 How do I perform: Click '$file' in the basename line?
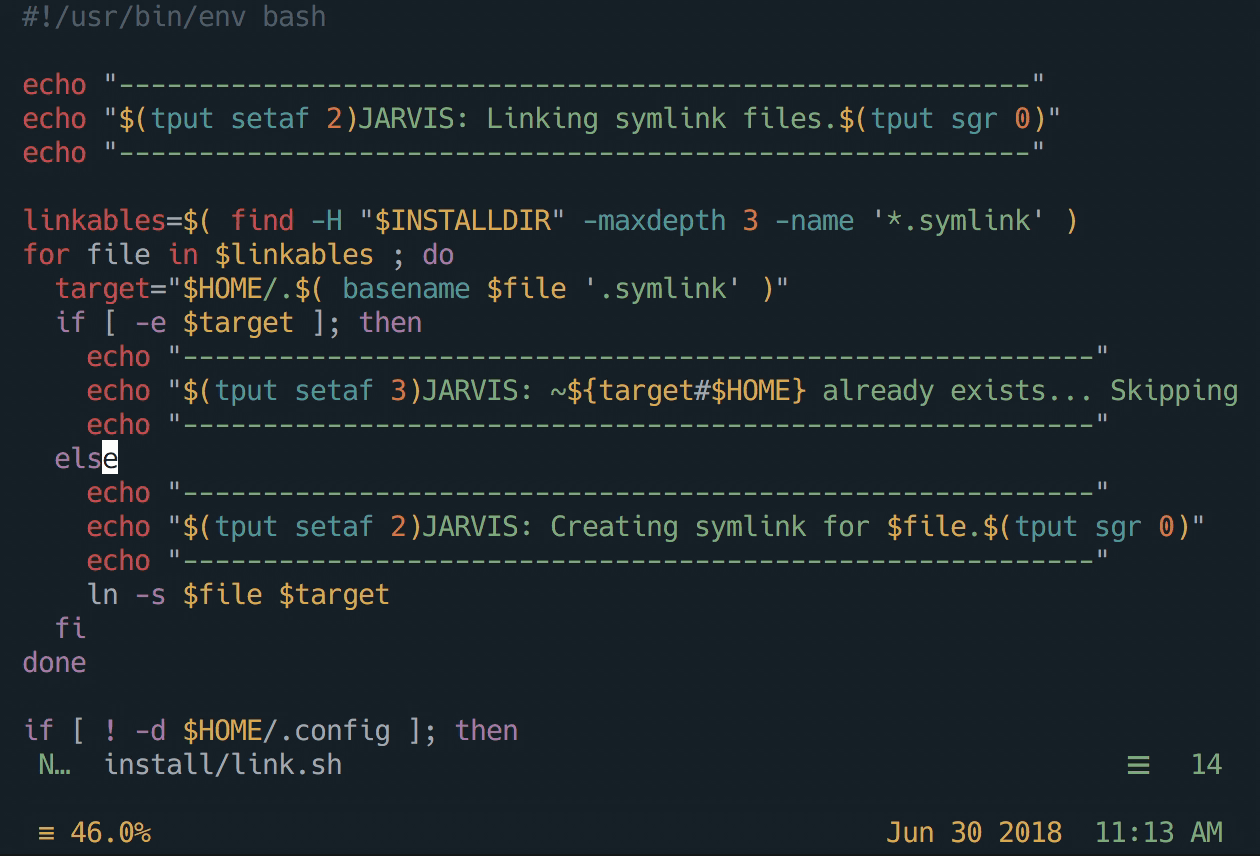click(x=526, y=288)
